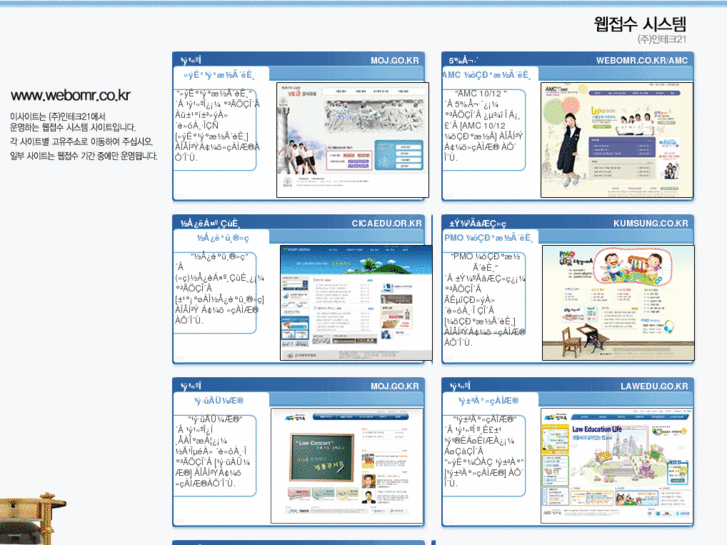The width and height of the screenshot is (727, 545).
Task: Click the MOJ.GO.KR address above the Law Concert card
Action: coord(395,386)
